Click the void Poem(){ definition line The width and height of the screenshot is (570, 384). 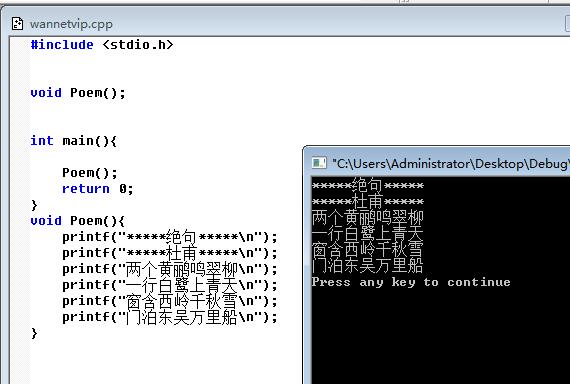[78, 221]
